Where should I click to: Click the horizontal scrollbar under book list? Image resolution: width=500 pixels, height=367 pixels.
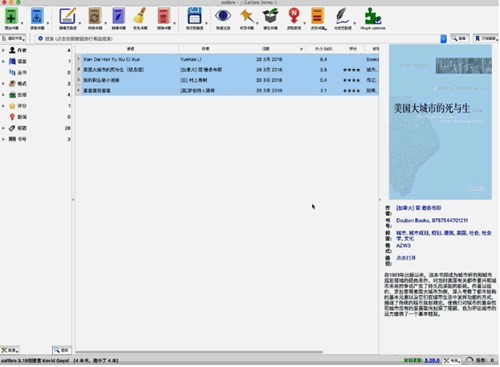pos(199,351)
